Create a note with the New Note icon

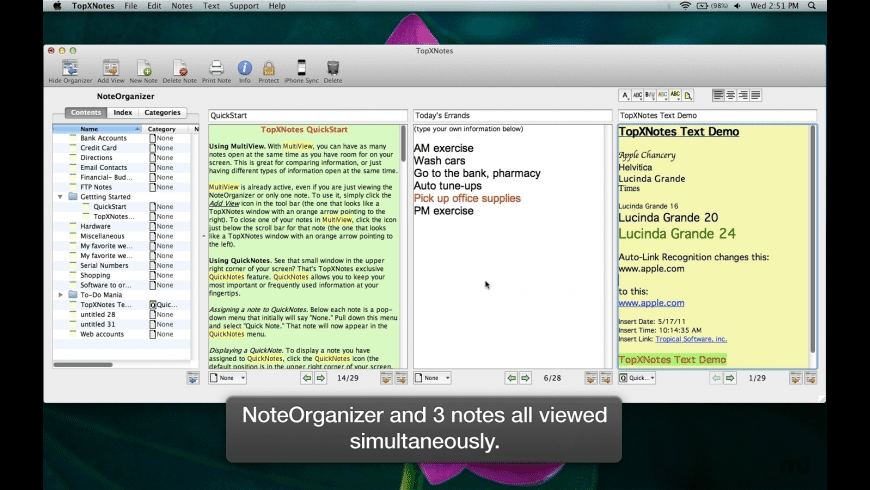(x=145, y=68)
